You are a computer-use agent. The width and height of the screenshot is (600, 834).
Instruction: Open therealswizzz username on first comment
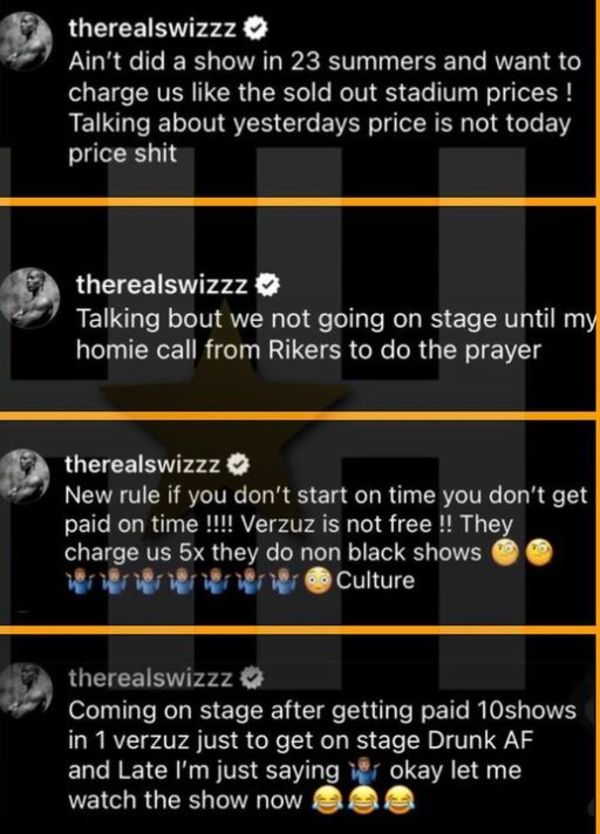(153, 29)
